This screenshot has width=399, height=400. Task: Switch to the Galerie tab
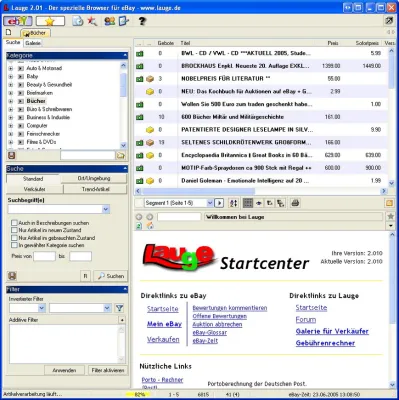tap(33, 43)
